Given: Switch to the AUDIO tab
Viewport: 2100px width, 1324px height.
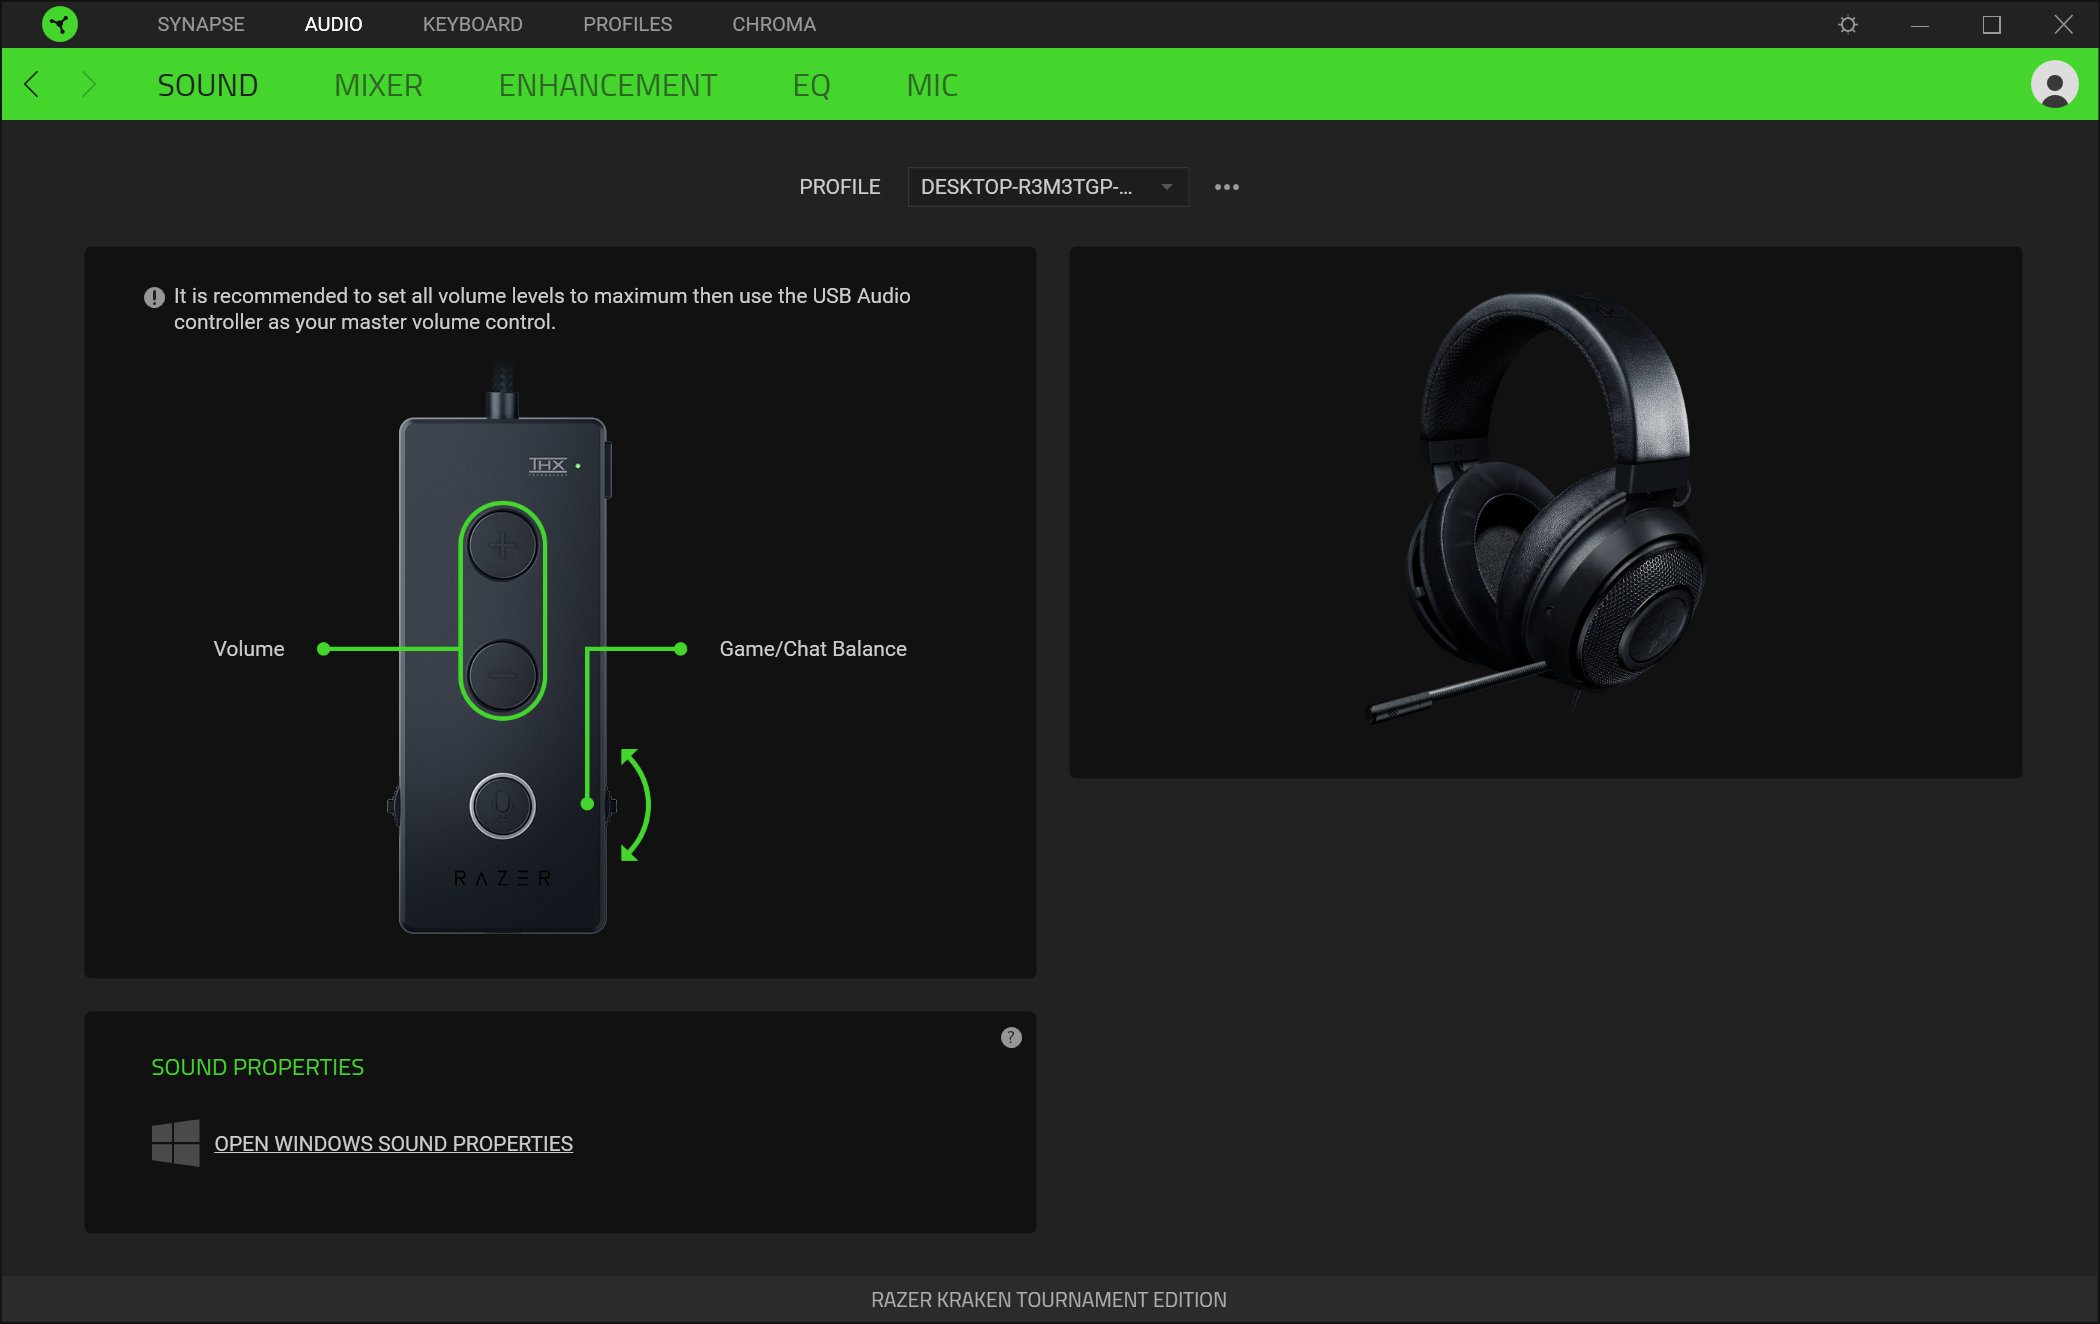Looking at the screenshot, I should 333,24.
